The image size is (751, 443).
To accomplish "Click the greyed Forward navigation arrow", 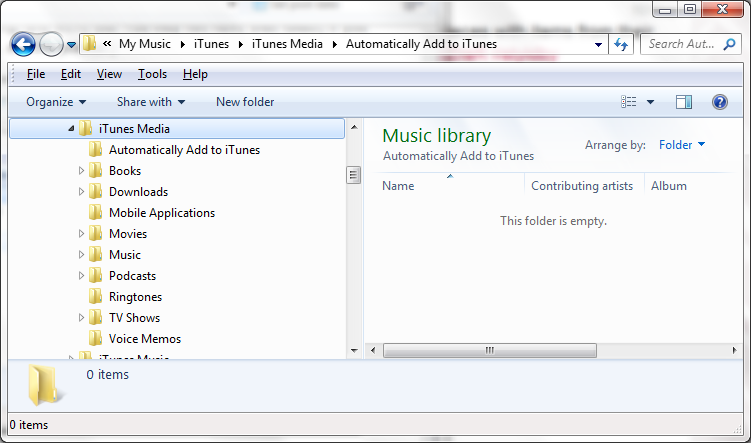I will [x=51, y=45].
